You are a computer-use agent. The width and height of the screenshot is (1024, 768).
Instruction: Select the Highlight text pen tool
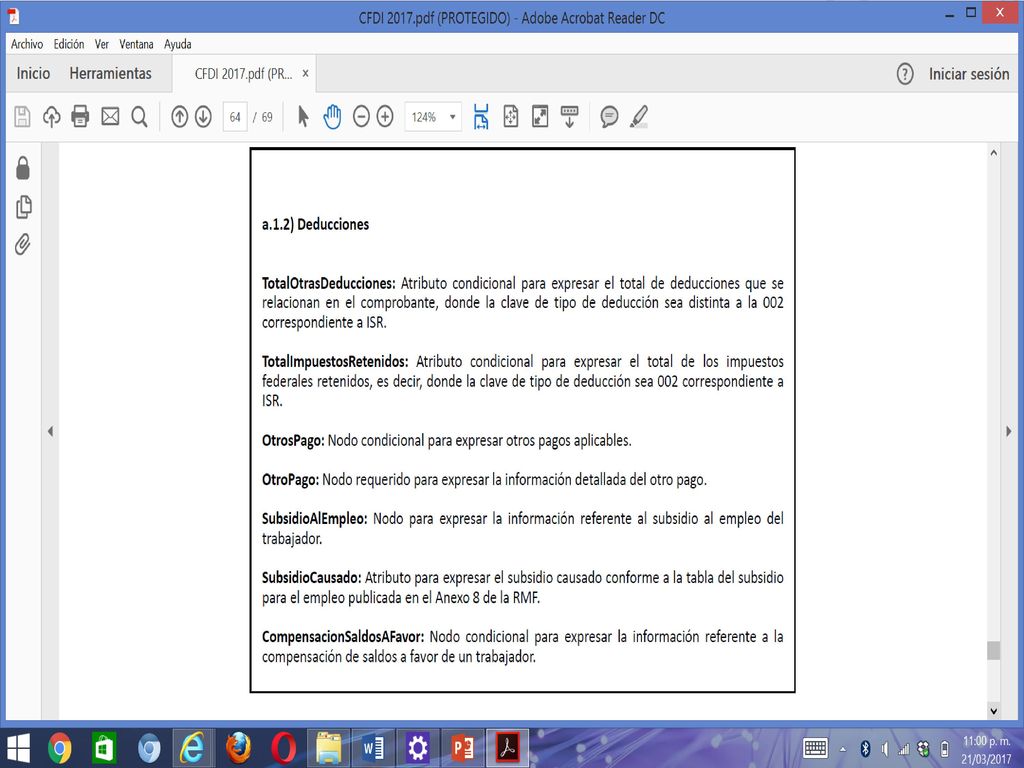click(x=639, y=117)
